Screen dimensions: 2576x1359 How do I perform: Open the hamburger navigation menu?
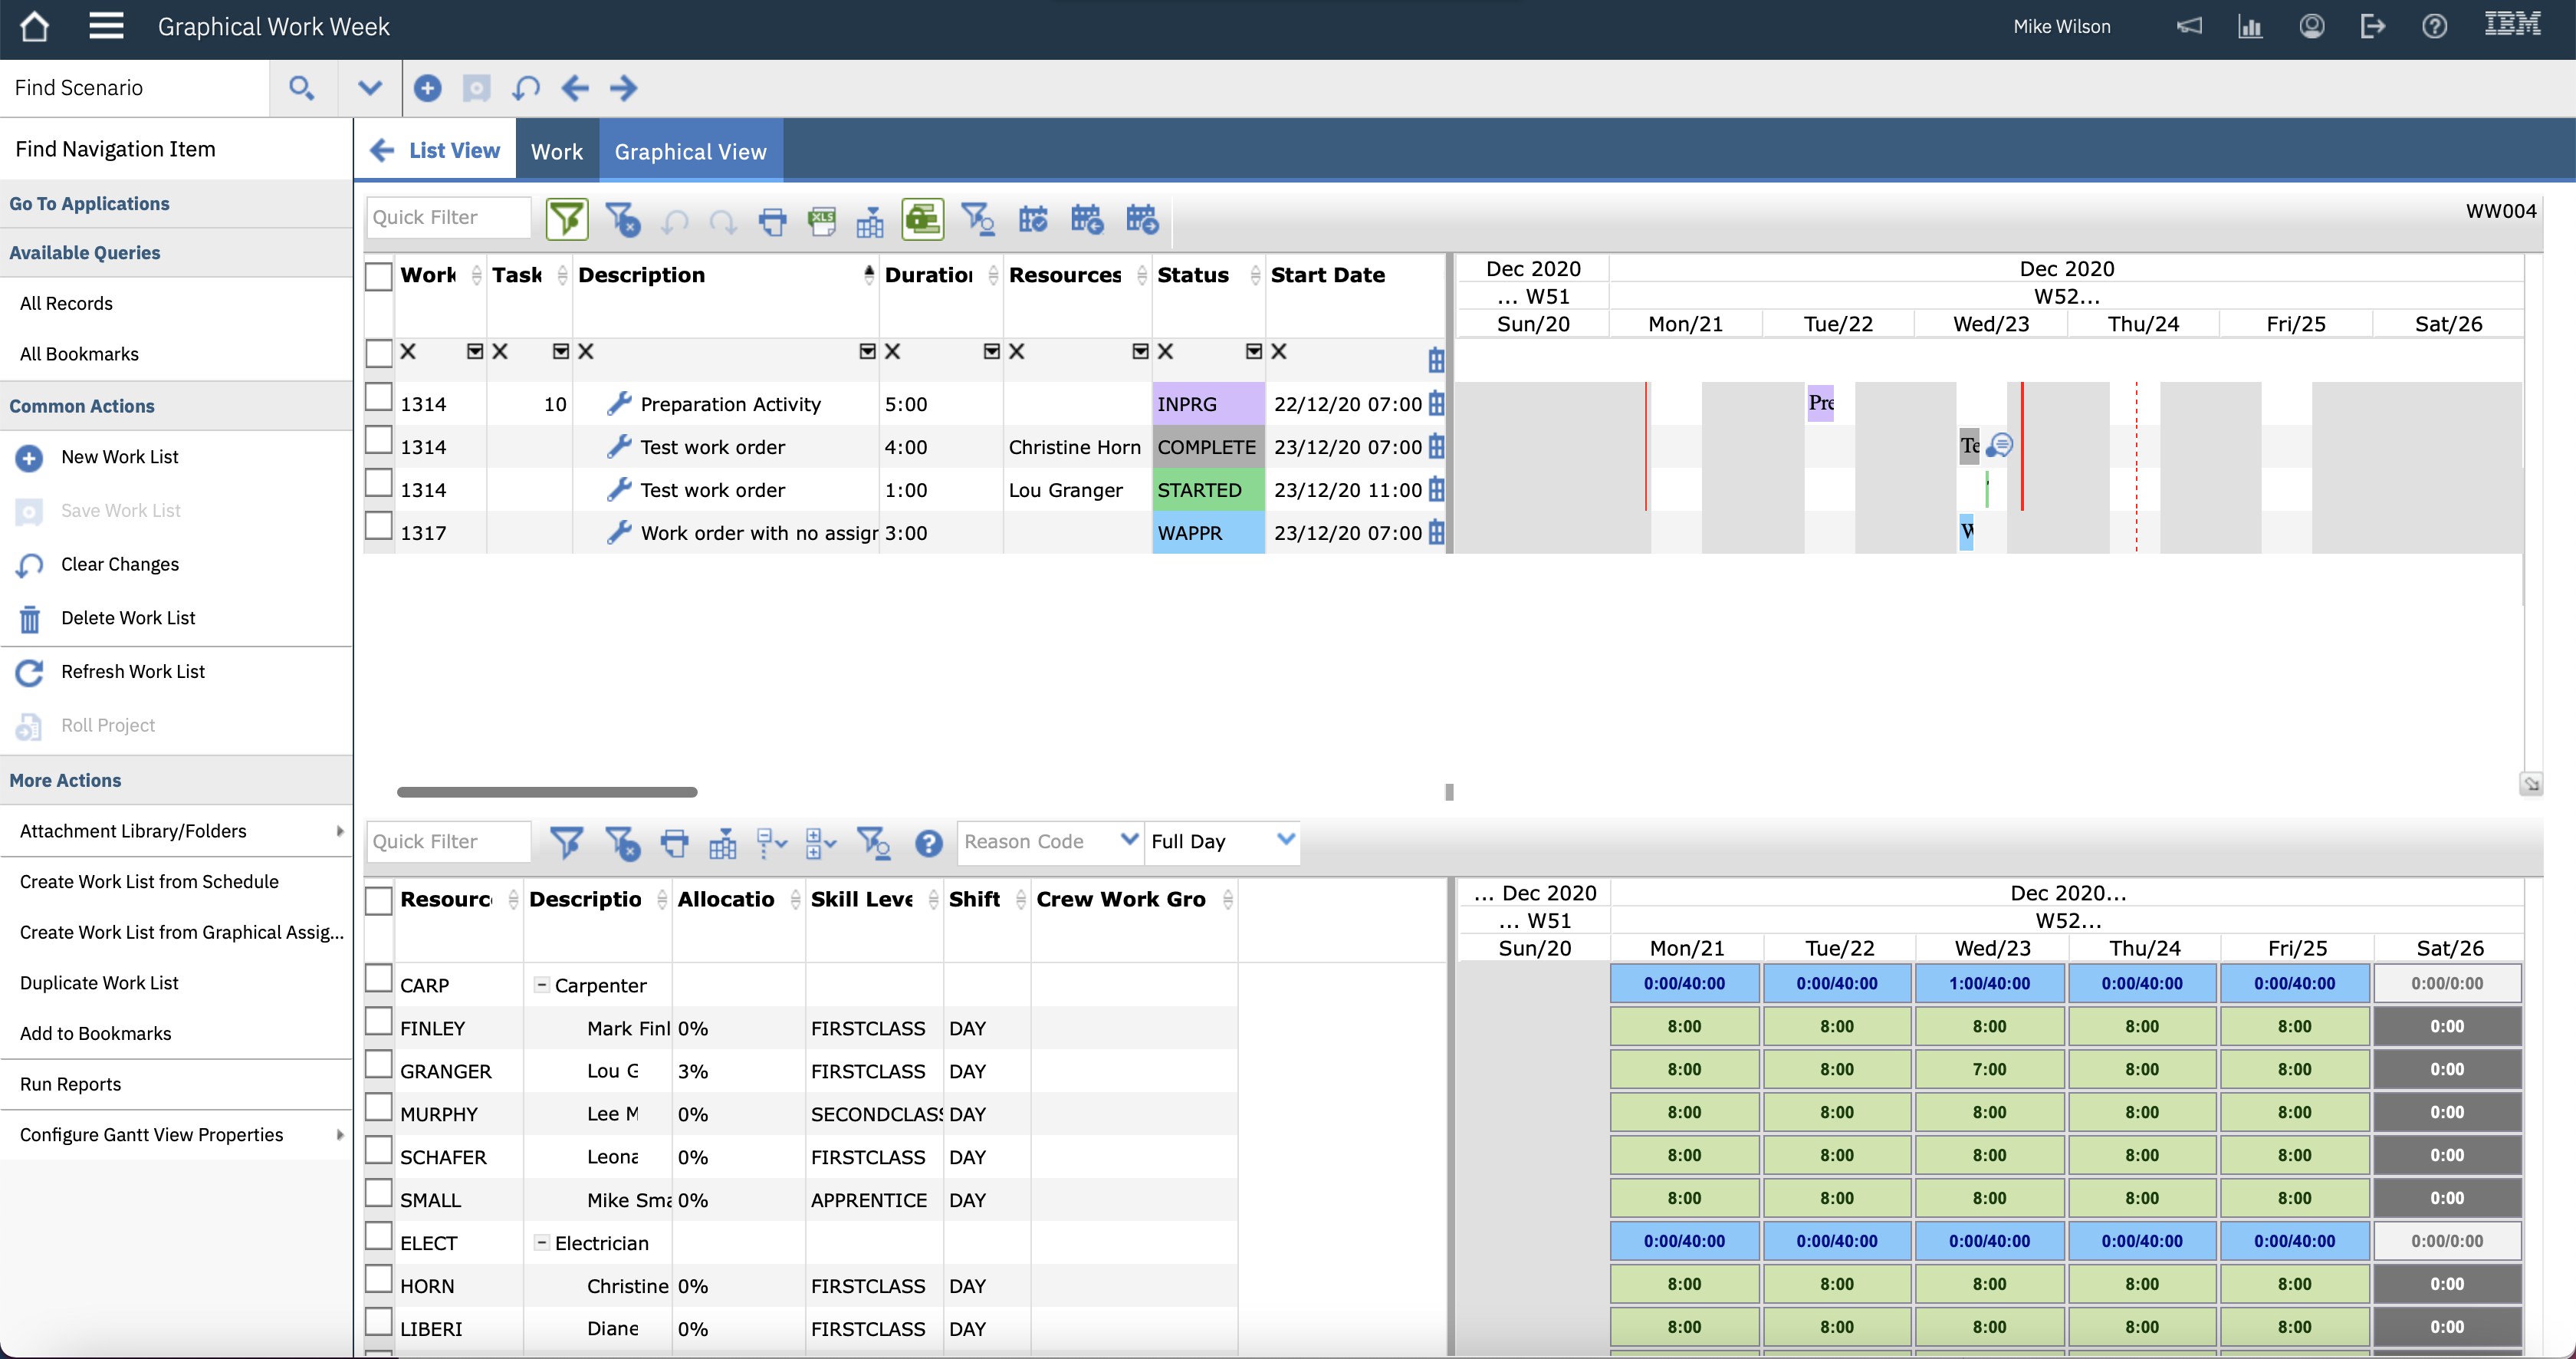[106, 27]
